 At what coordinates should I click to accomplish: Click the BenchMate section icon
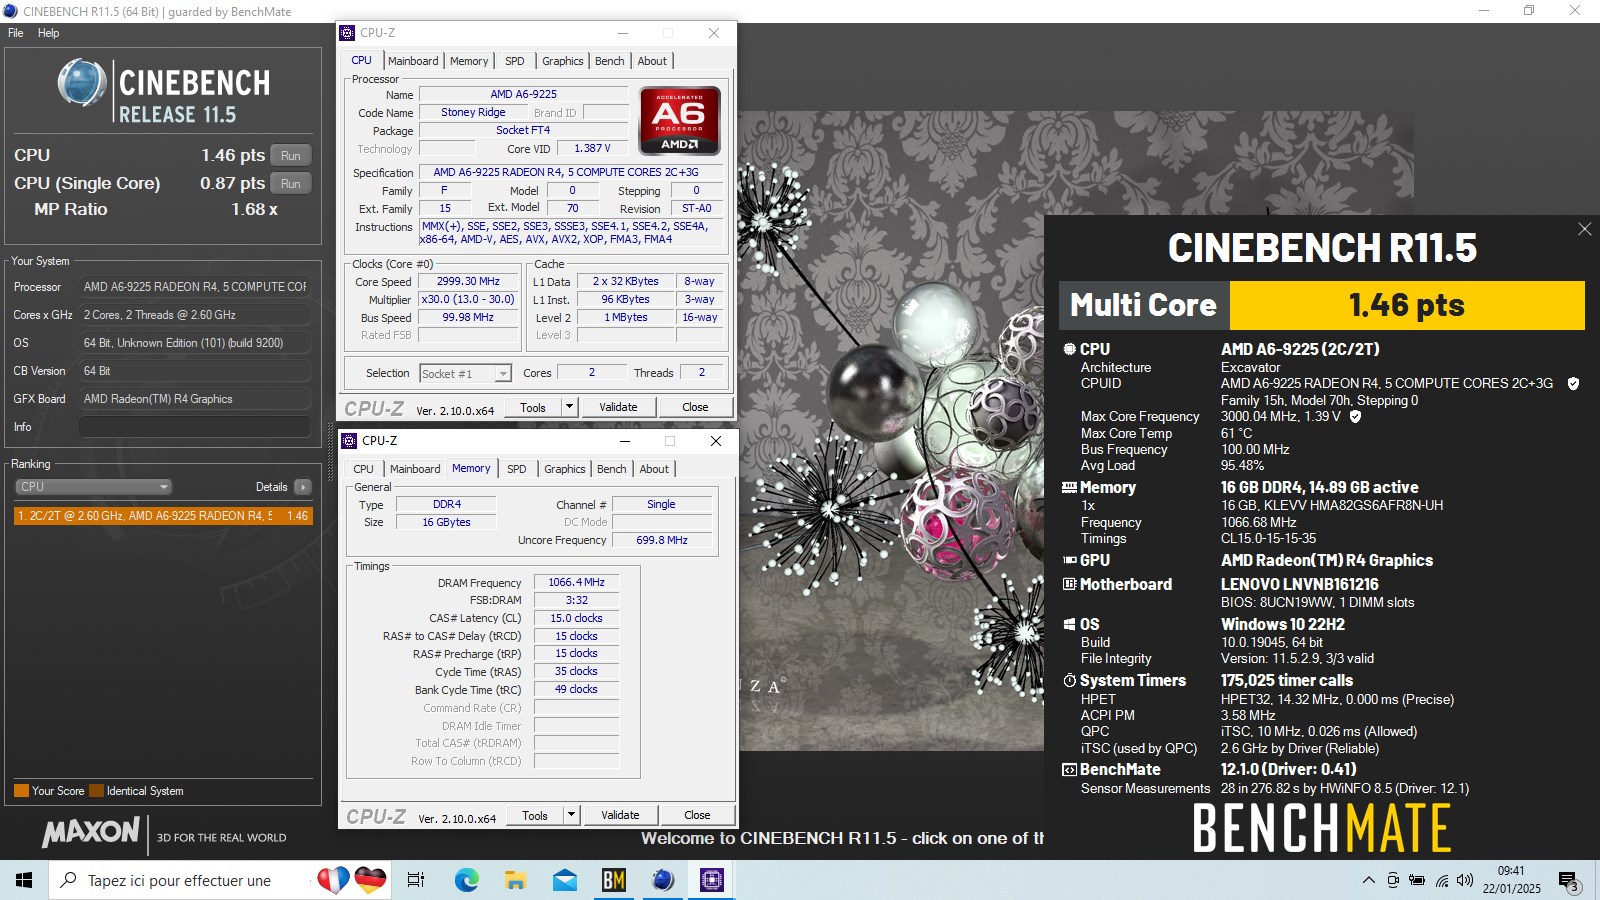point(1069,769)
